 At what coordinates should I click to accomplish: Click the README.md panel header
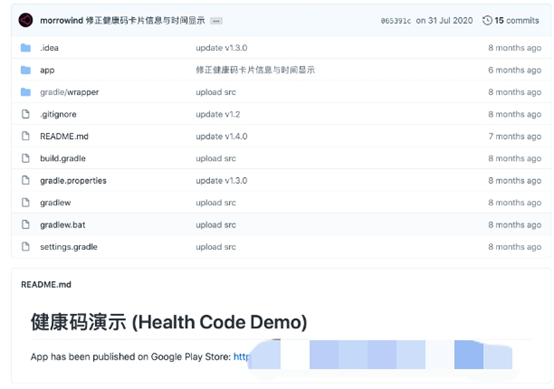[46, 284]
